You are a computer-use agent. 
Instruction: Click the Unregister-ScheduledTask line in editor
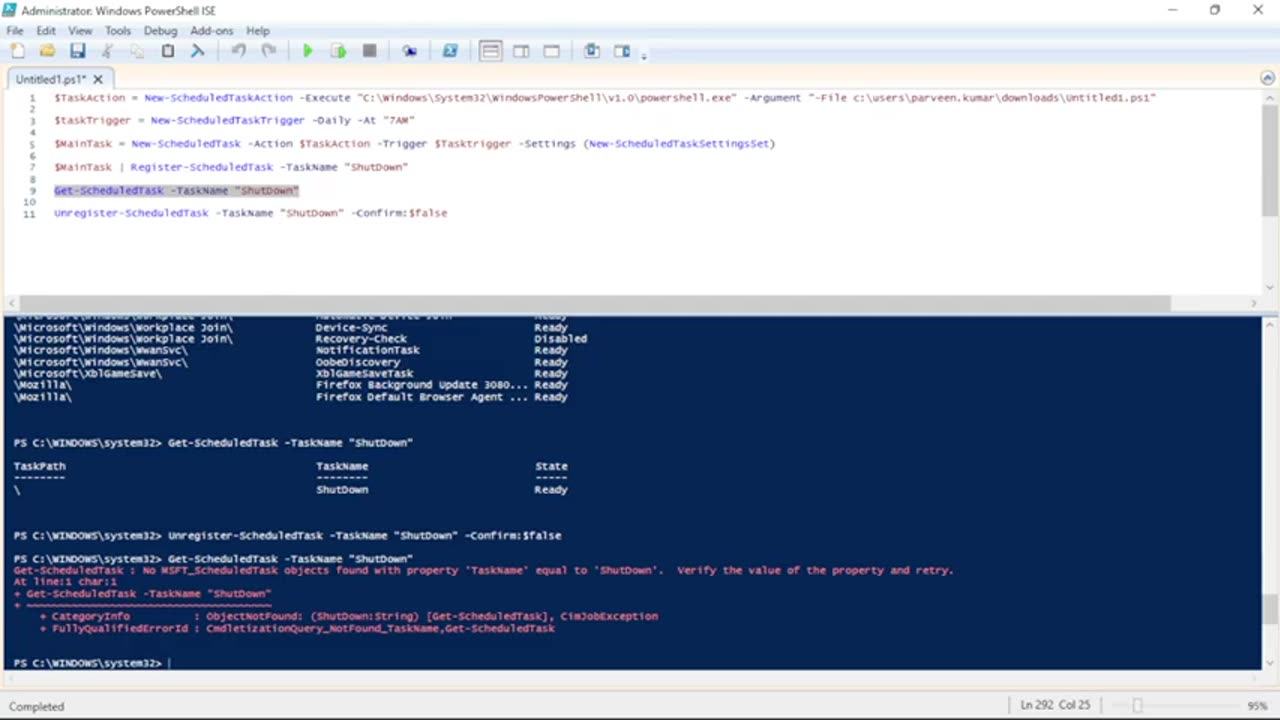pos(251,213)
